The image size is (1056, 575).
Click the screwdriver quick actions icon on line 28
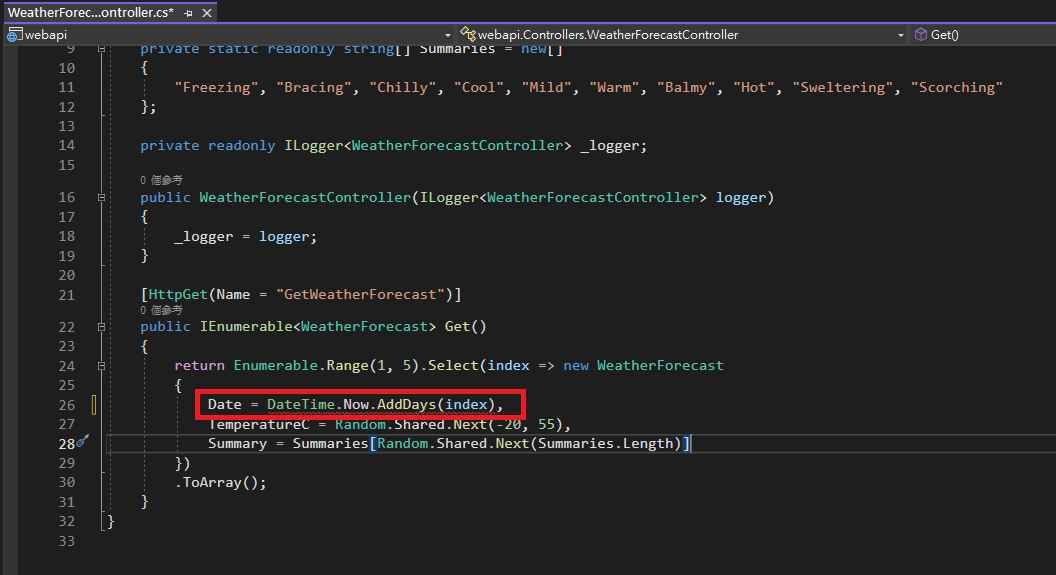[x=83, y=442]
